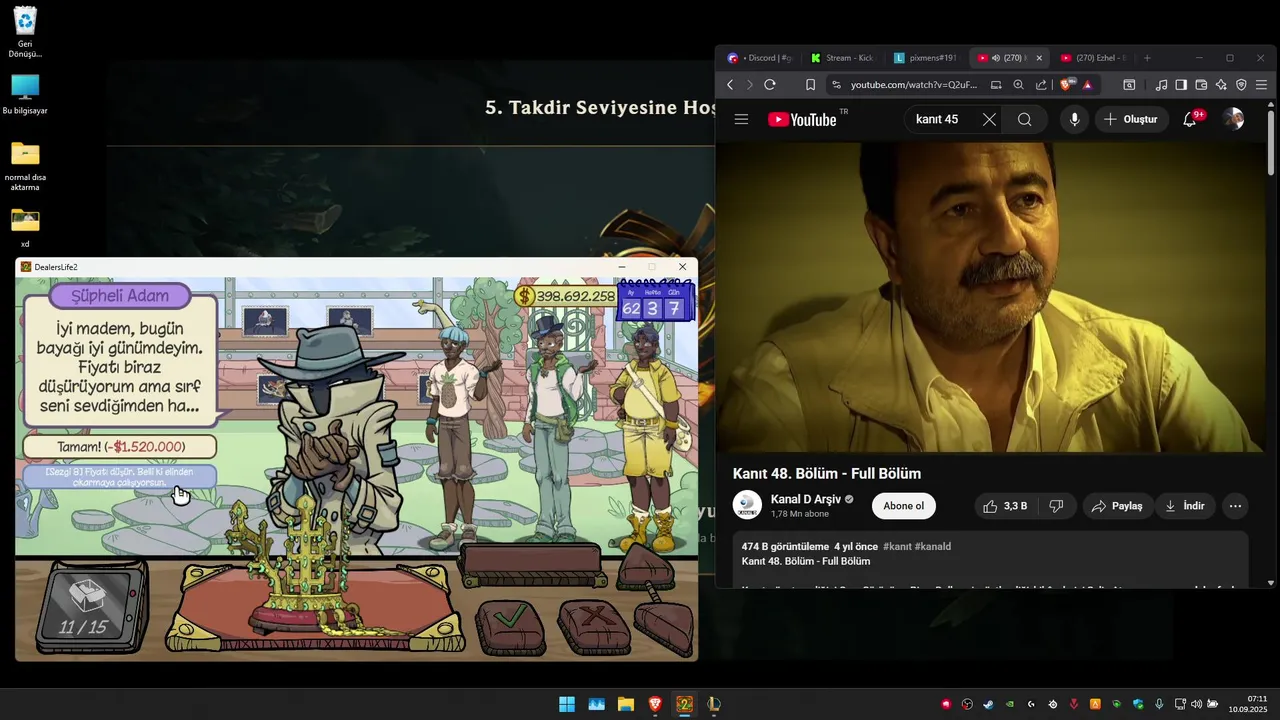Viewport: 1280px width, 720px height.
Task: Open Leo AI sparkle icon
Action: coord(1221,85)
